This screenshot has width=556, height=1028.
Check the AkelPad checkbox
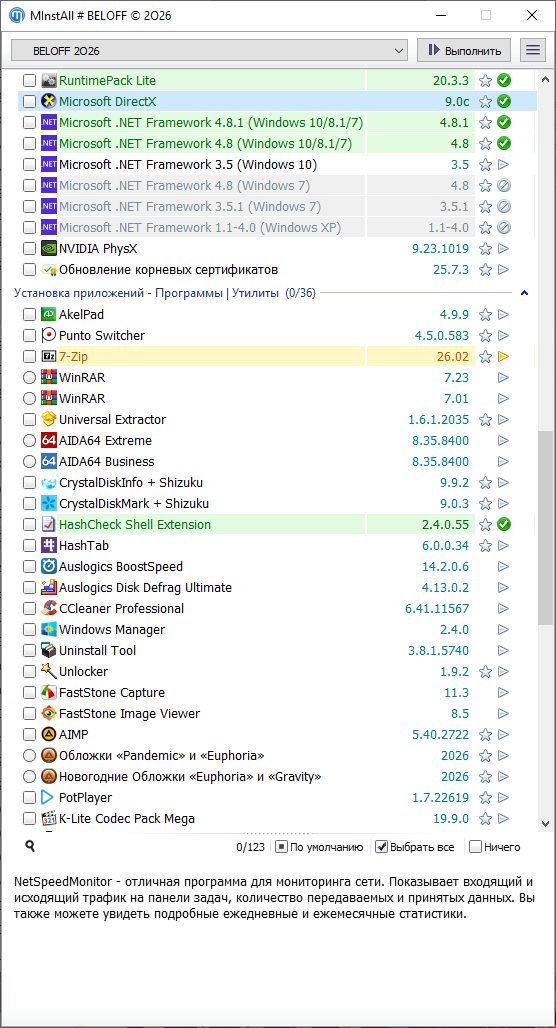30,315
